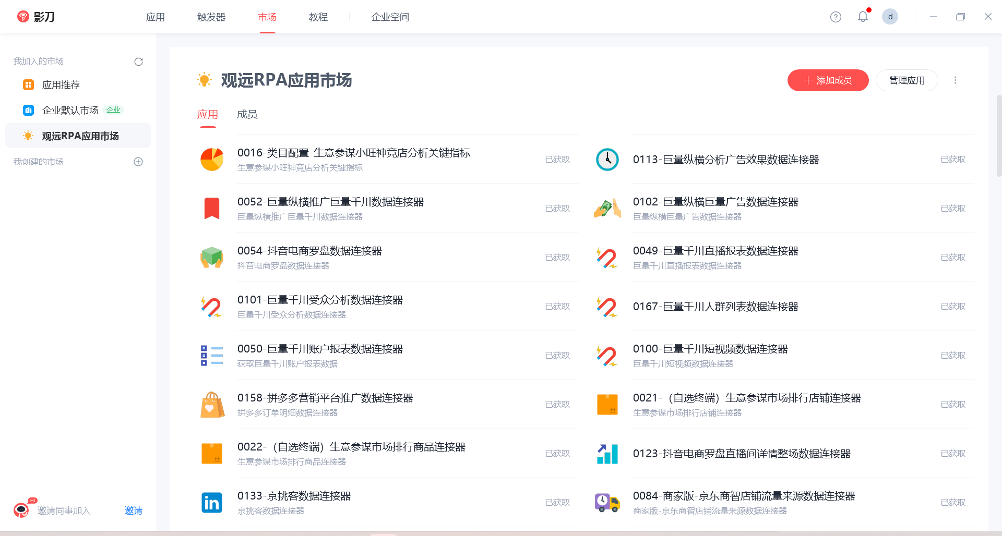This screenshot has height=536, width=1002.
Task: Click the shopping bag icon for app 0158
Action: [x=211, y=404]
